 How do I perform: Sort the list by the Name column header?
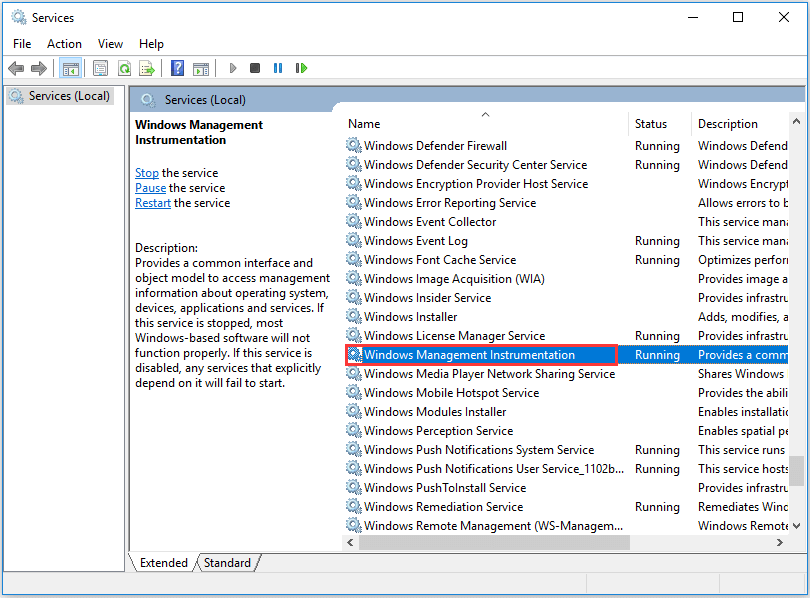pyautogui.click(x=364, y=124)
